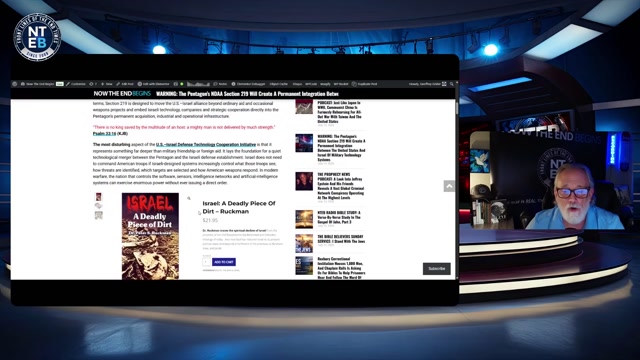This screenshot has width=640, height=360.
Task: Open the Israel A Deadly Piece of Dirt book cover
Action: (x=150, y=236)
